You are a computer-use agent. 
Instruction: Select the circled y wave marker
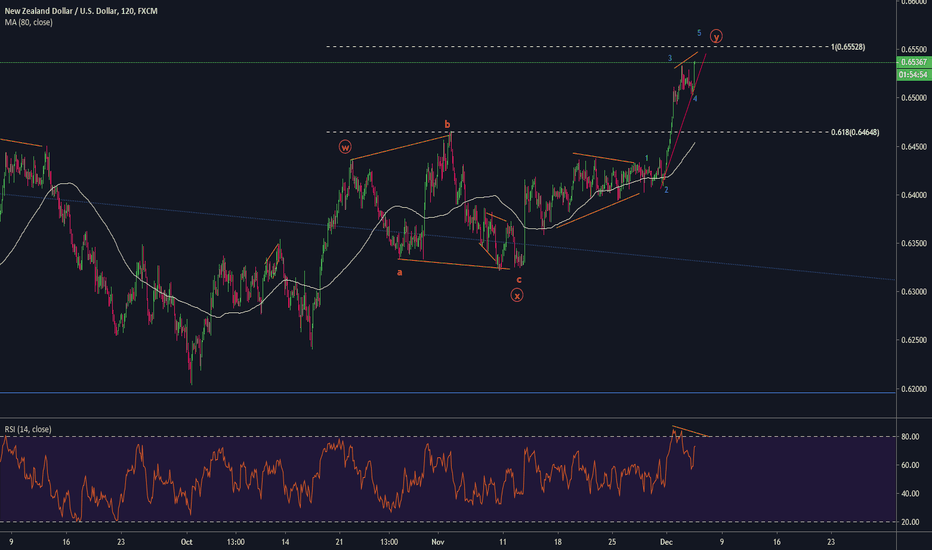tap(716, 37)
